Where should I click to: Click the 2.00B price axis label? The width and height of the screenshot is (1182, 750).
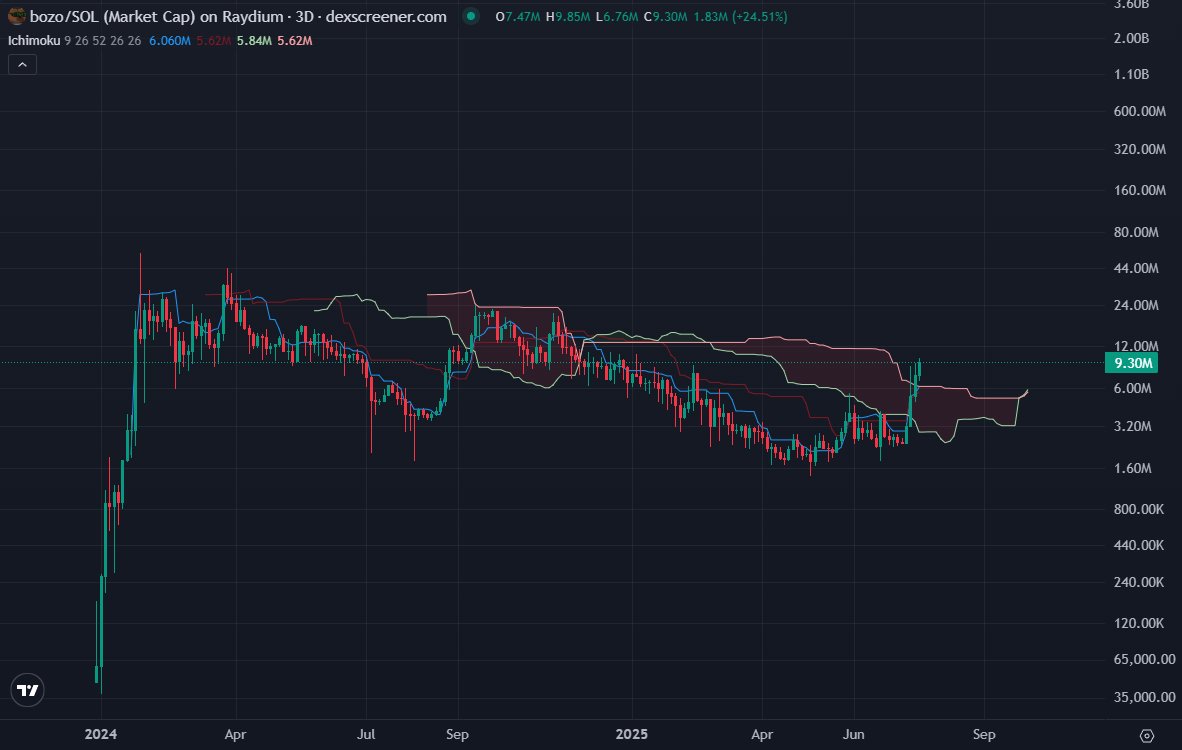(x=1131, y=38)
